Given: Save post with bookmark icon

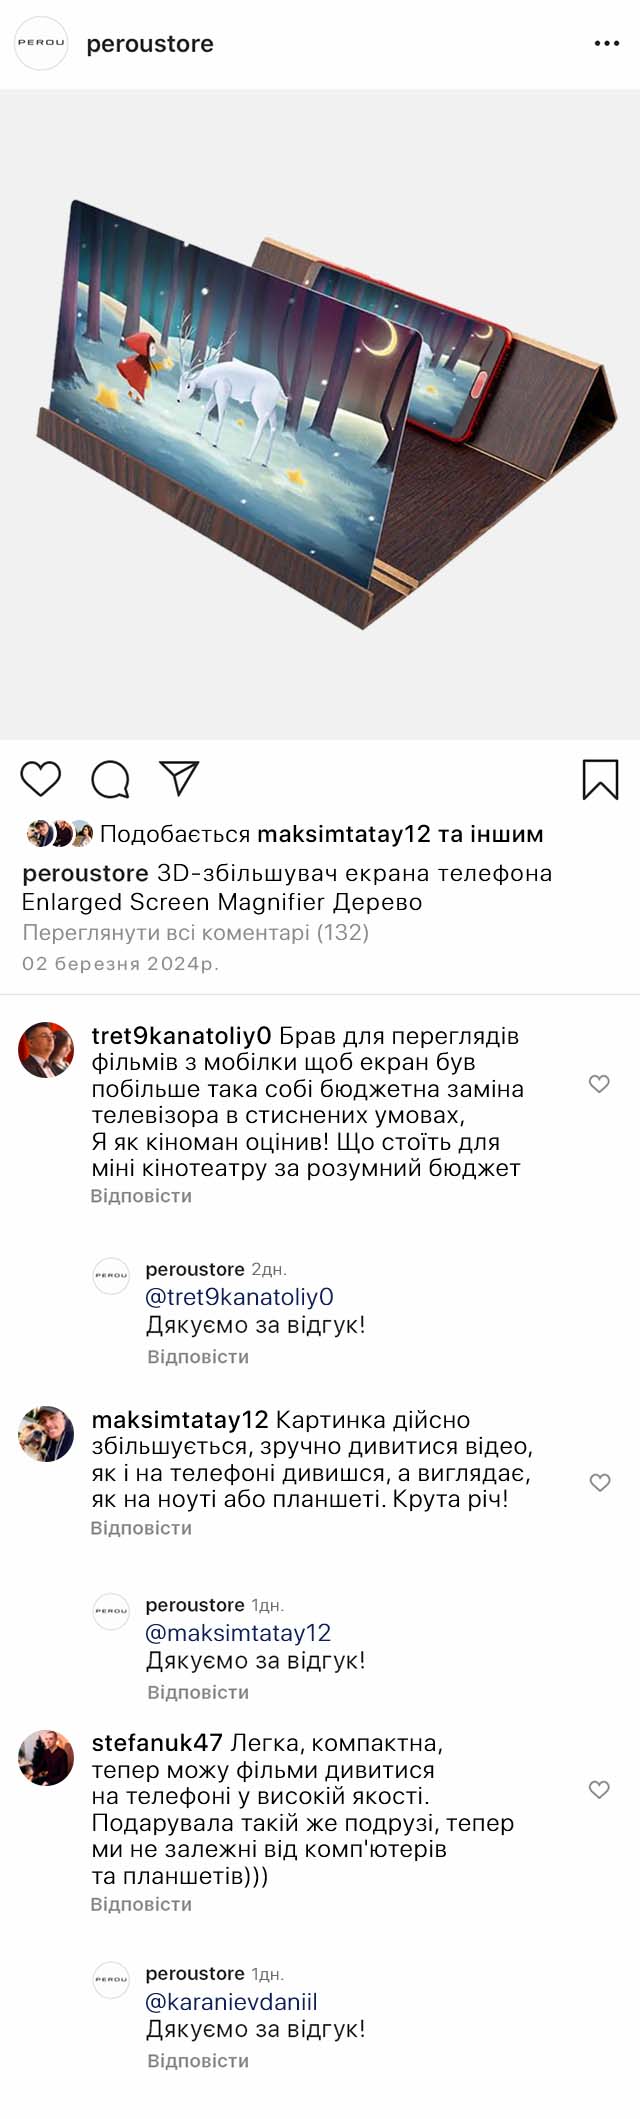Looking at the screenshot, I should [600, 779].
